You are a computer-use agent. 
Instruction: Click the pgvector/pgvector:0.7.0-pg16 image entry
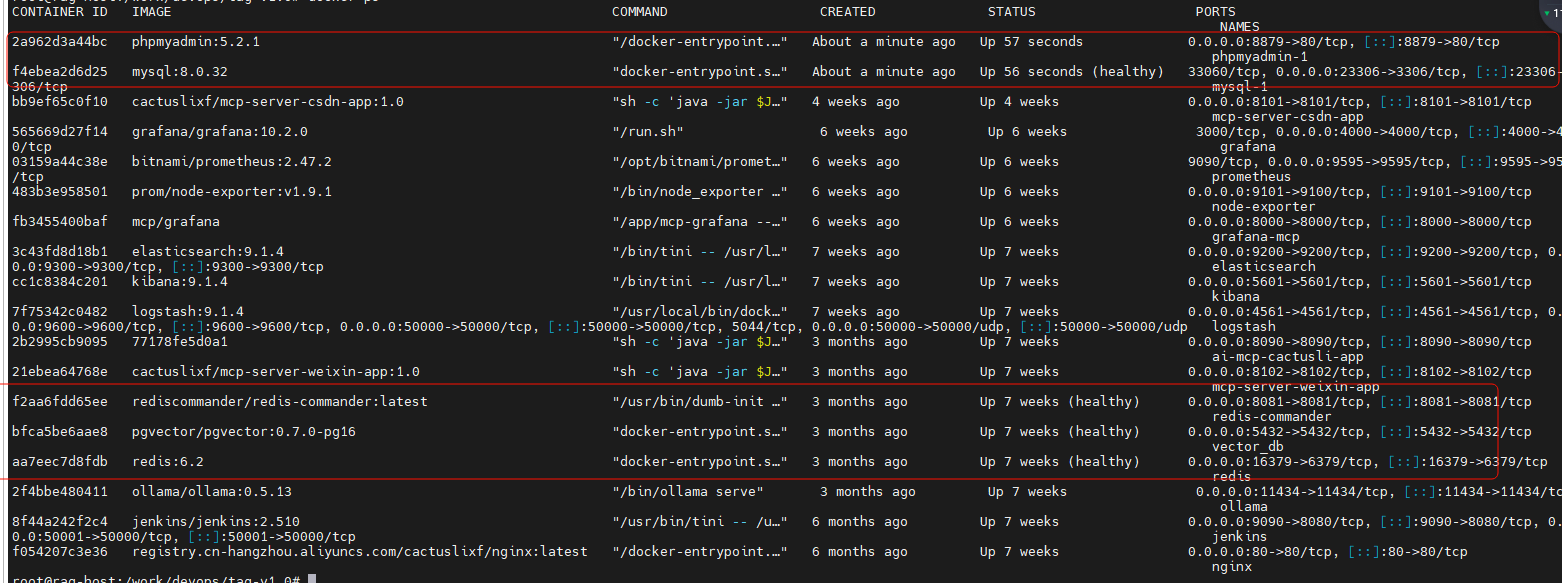[243, 432]
